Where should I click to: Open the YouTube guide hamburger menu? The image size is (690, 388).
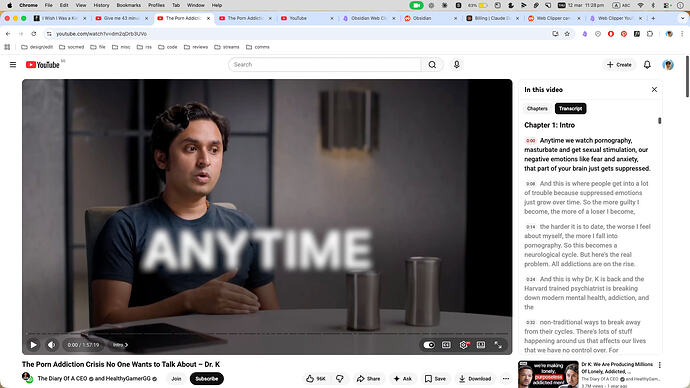pos(13,65)
